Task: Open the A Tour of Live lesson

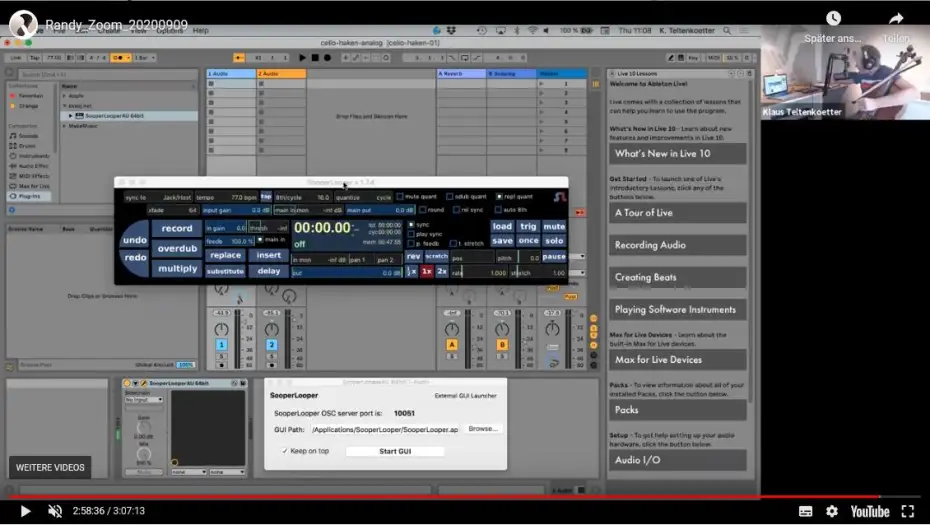Action: pyautogui.click(x=677, y=212)
